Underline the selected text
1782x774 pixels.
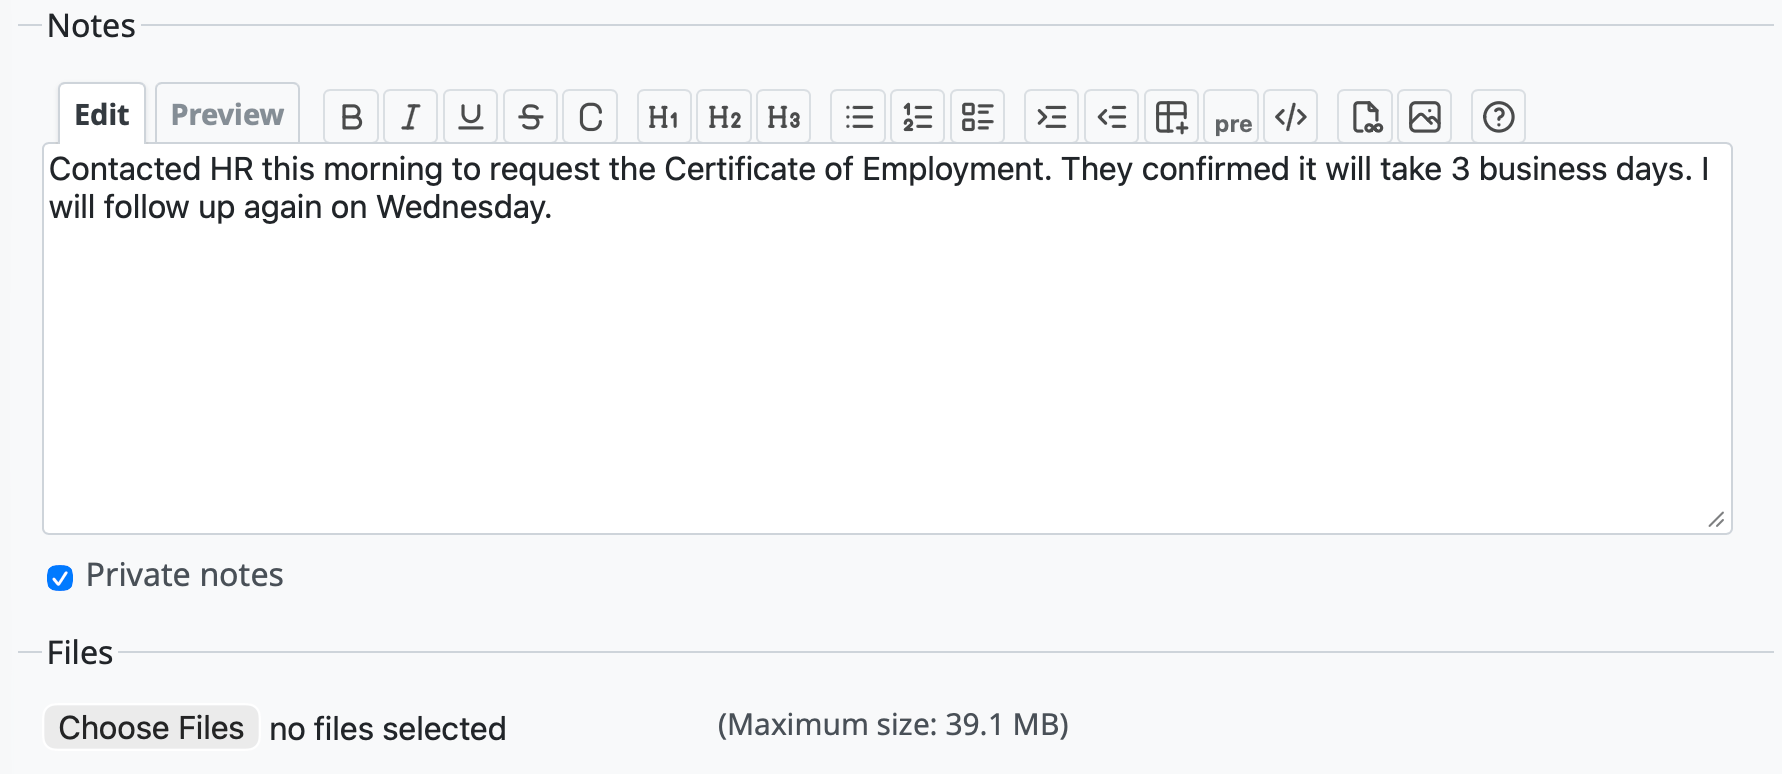coord(470,116)
